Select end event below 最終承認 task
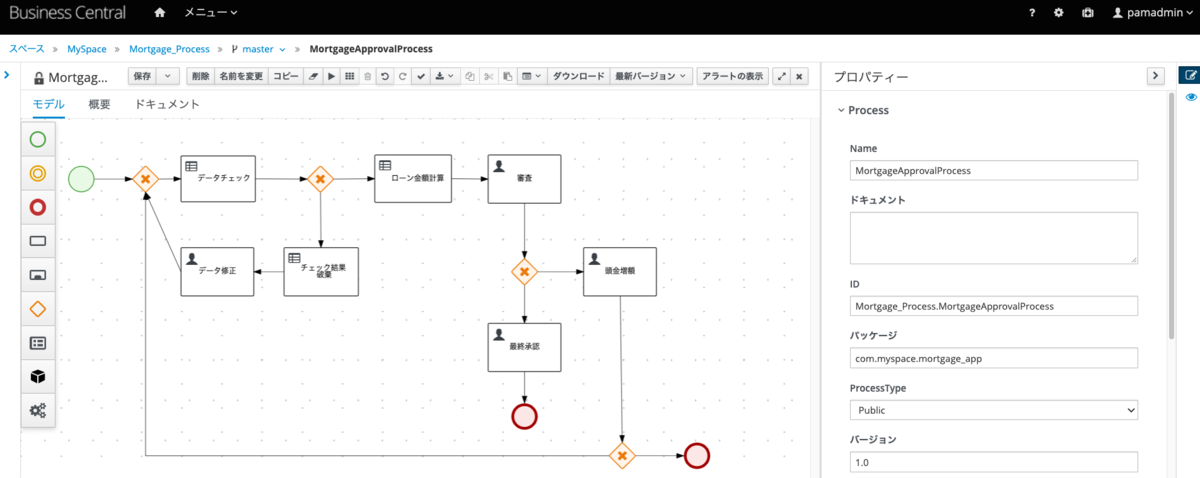 (x=524, y=416)
